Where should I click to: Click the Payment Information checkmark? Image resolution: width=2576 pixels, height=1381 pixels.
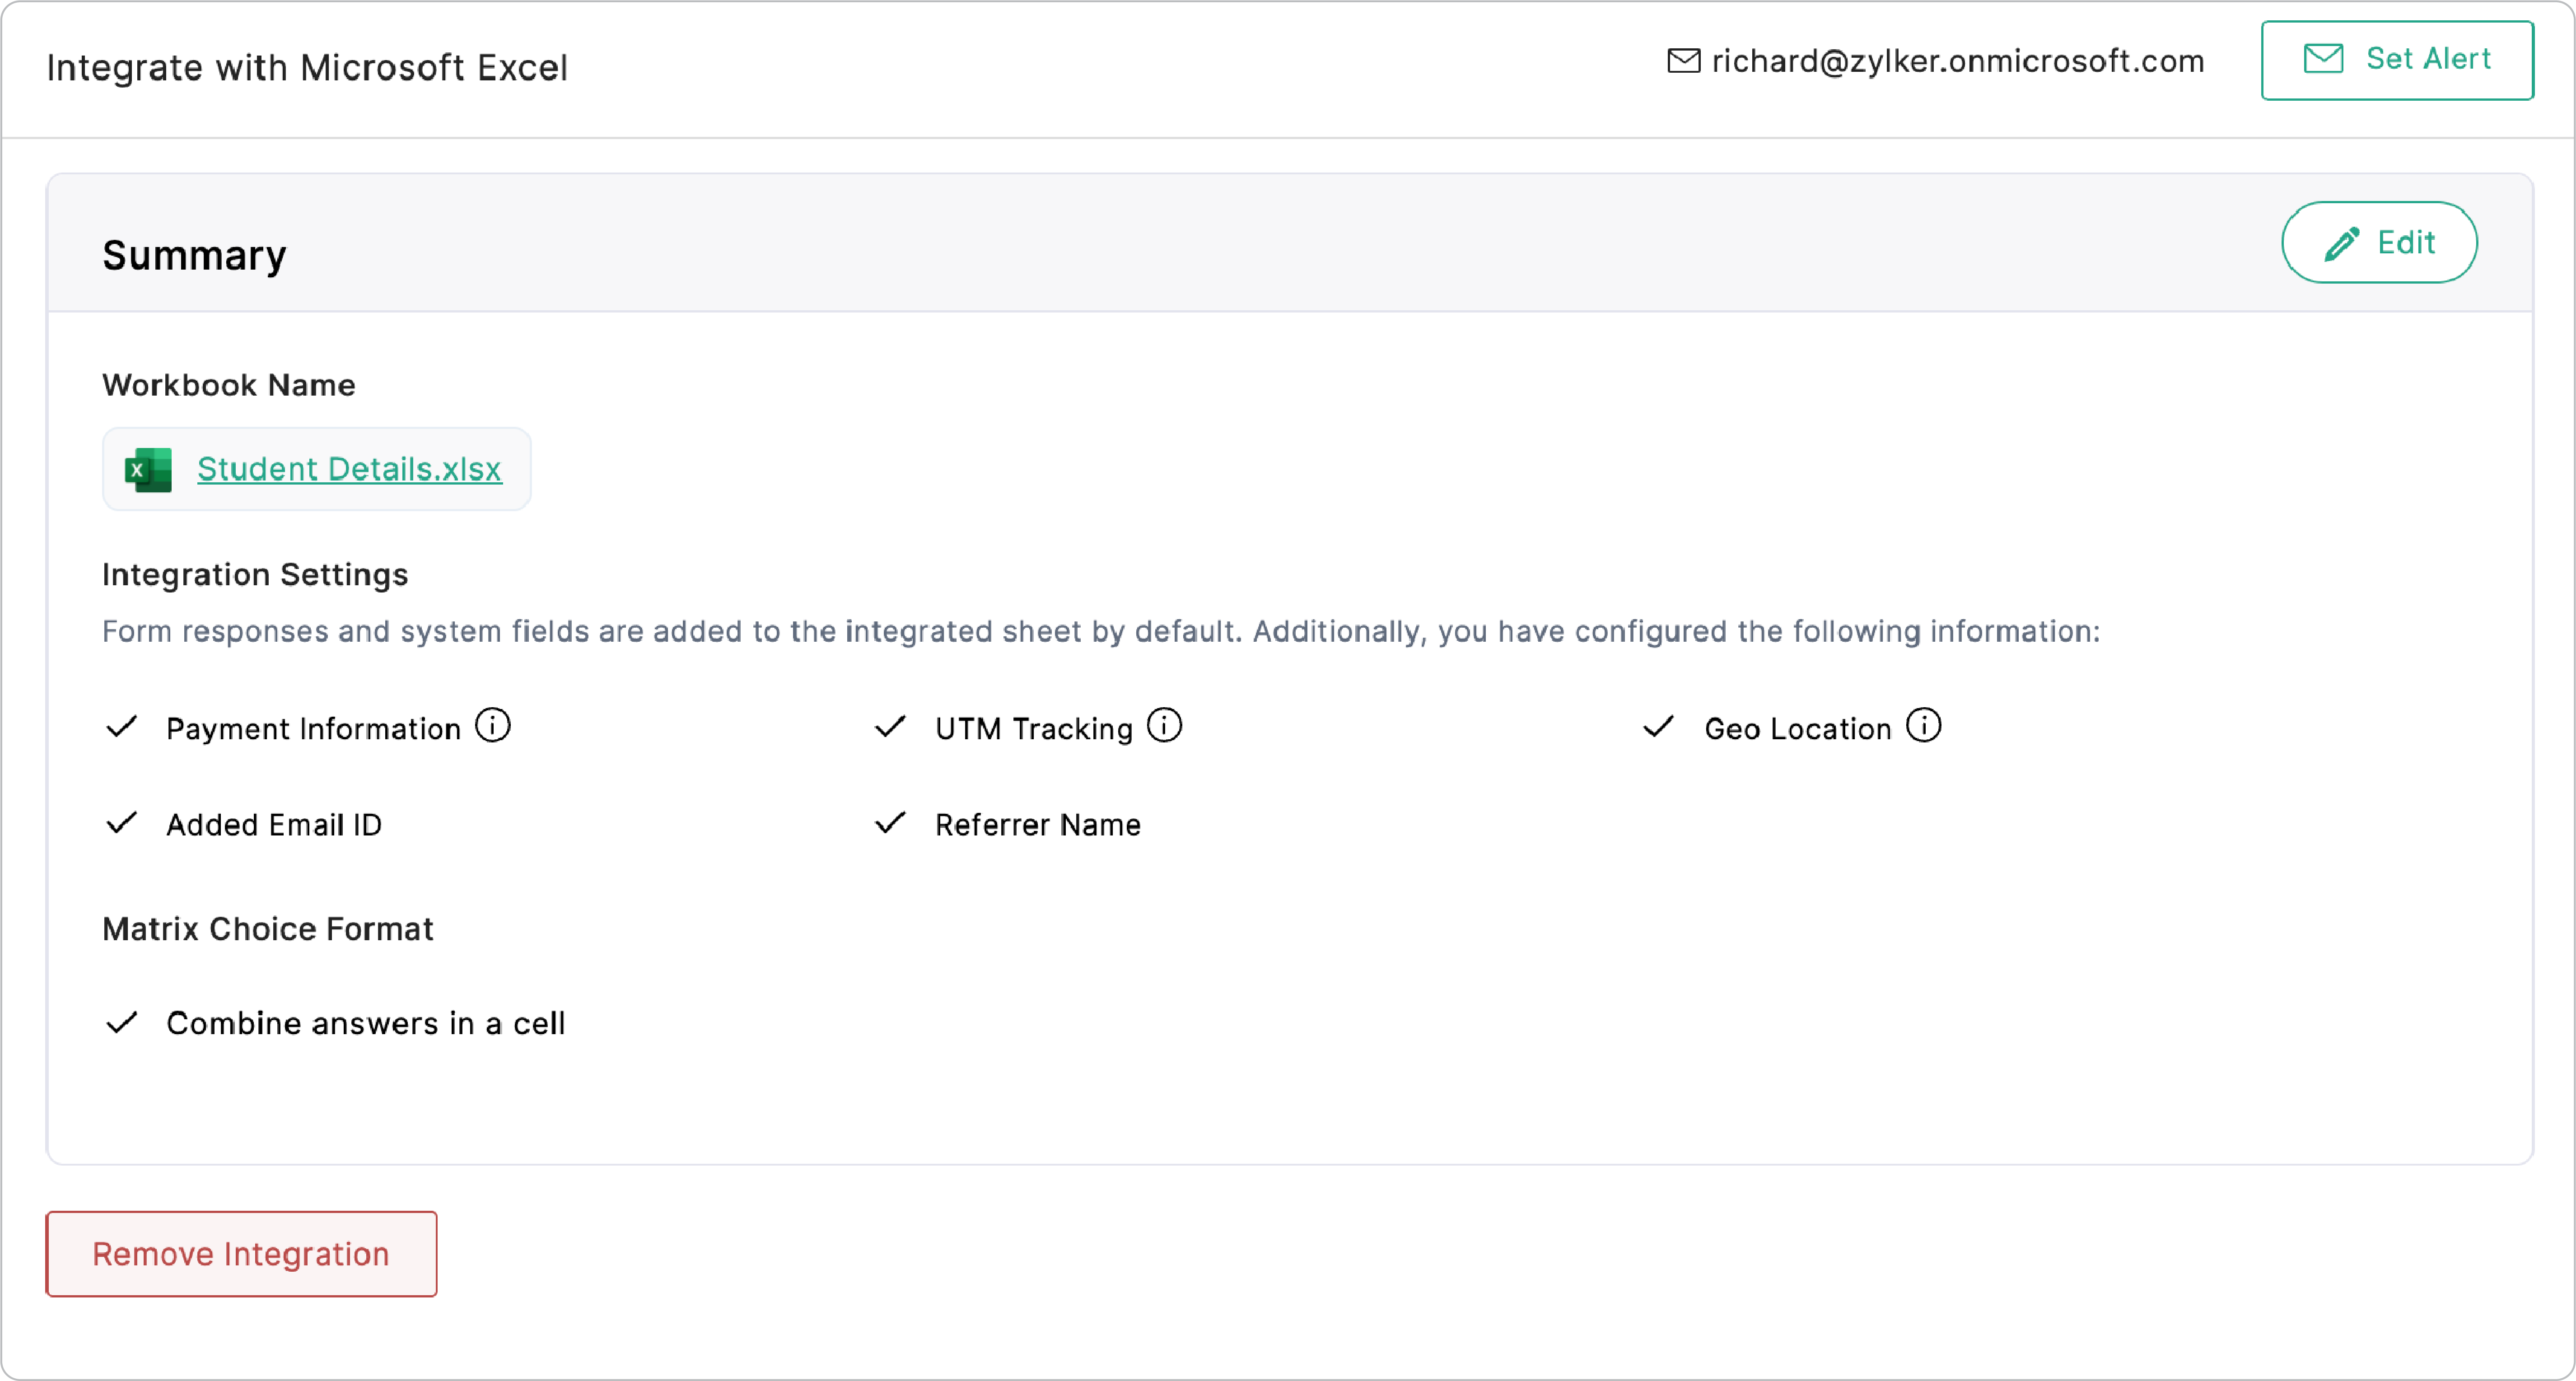(122, 727)
